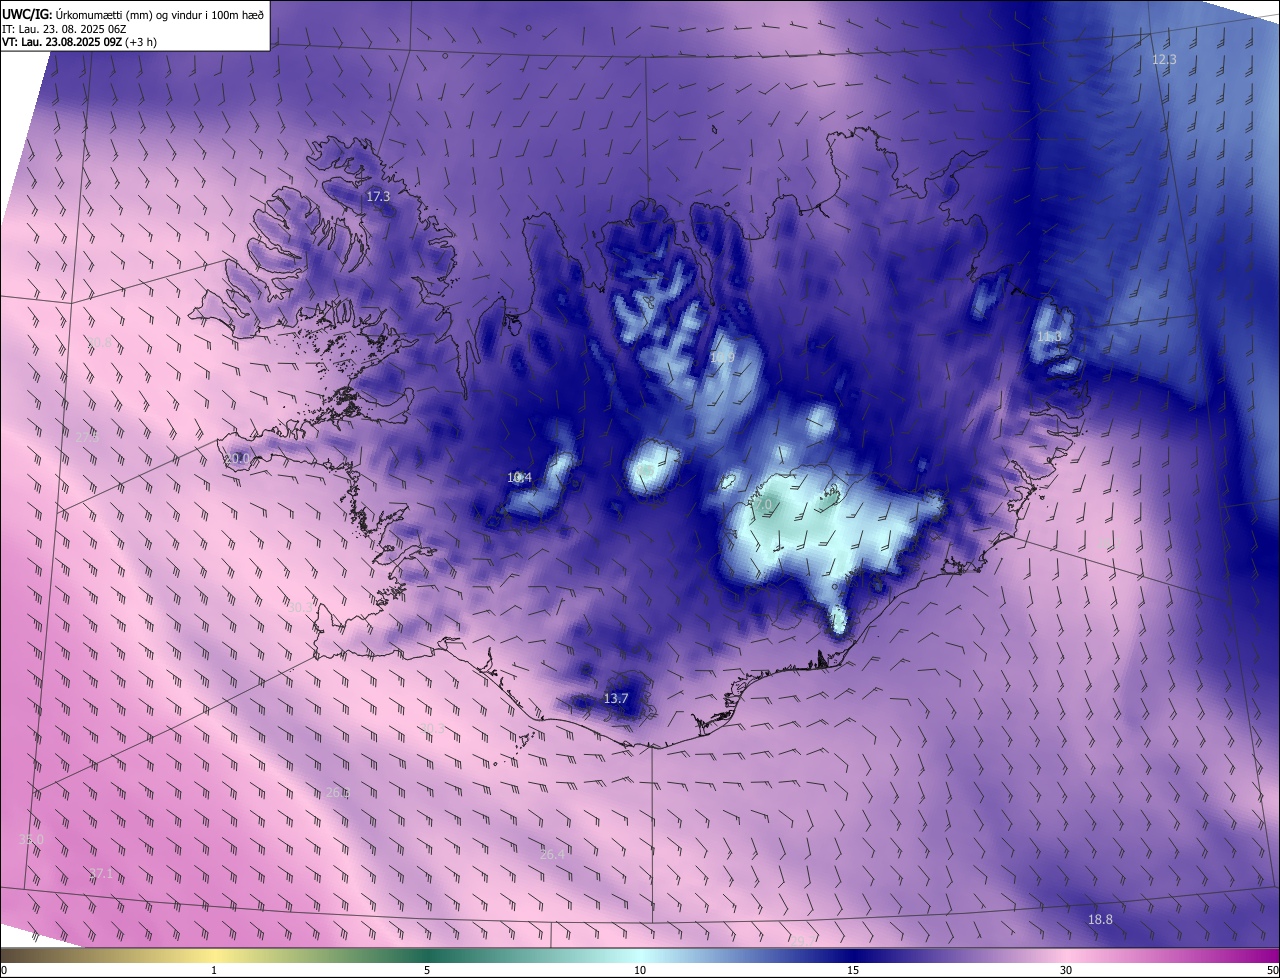The image size is (1280, 978).
Task: Click the 1 tick on the color scale
Action: coord(214,970)
